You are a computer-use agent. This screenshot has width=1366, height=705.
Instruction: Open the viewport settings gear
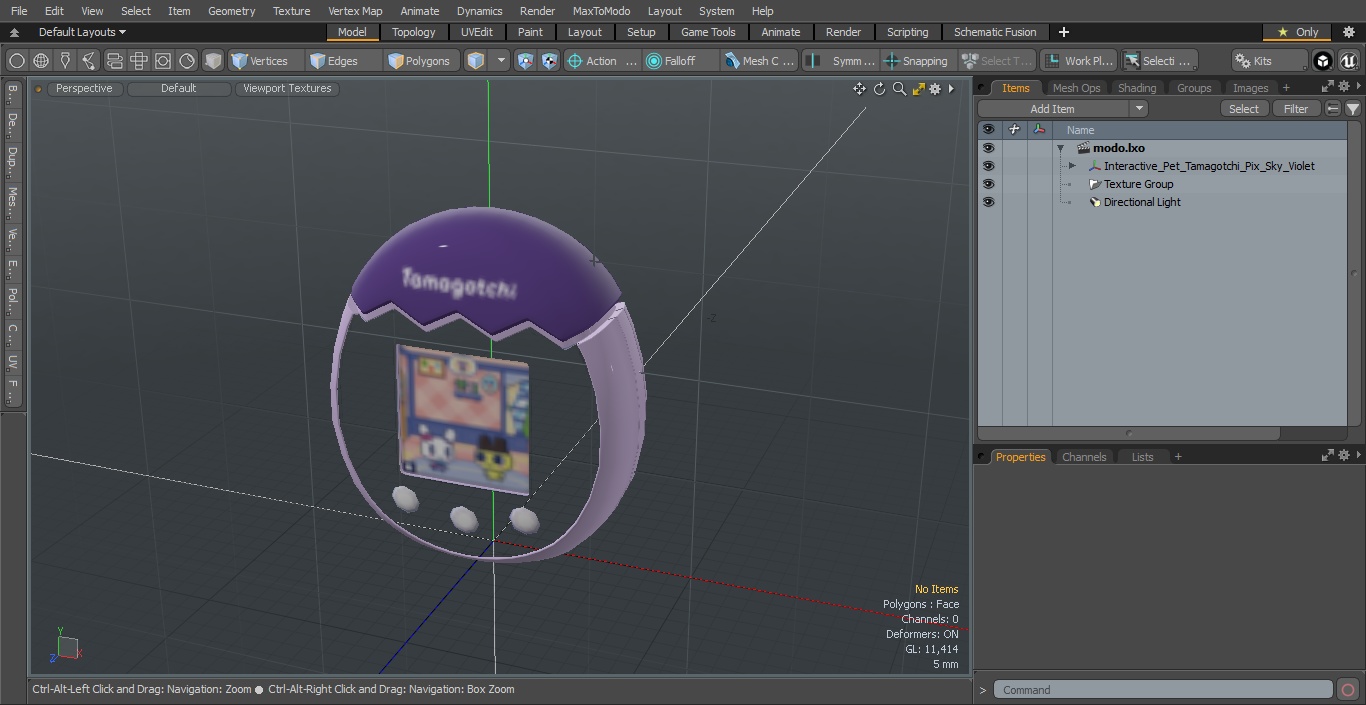pyautogui.click(x=935, y=89)
